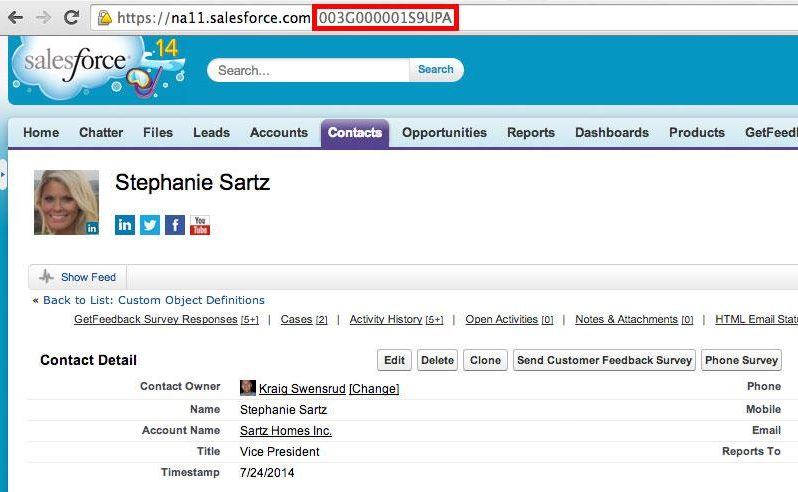
Task: Open the Sartz Homes Inc. account link
Action: click(286, 430)
